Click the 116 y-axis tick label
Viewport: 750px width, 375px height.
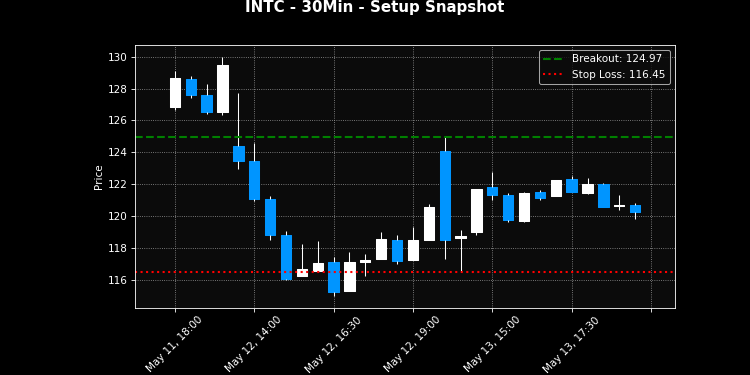point(118,280)
